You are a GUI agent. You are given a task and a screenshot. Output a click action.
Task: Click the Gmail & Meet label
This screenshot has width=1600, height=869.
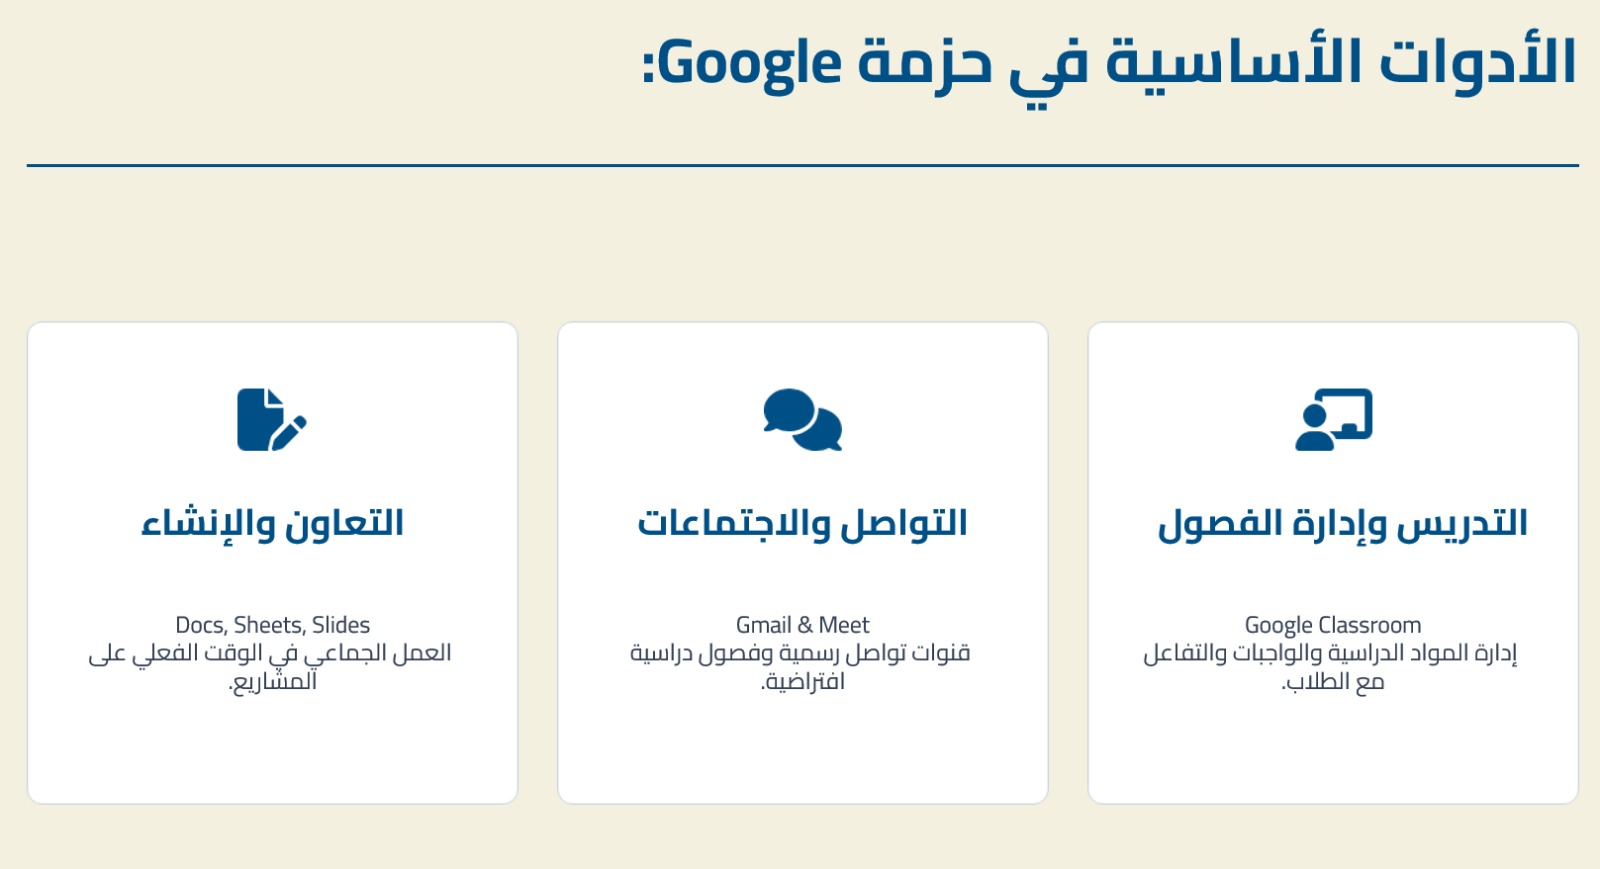(802, 625)
